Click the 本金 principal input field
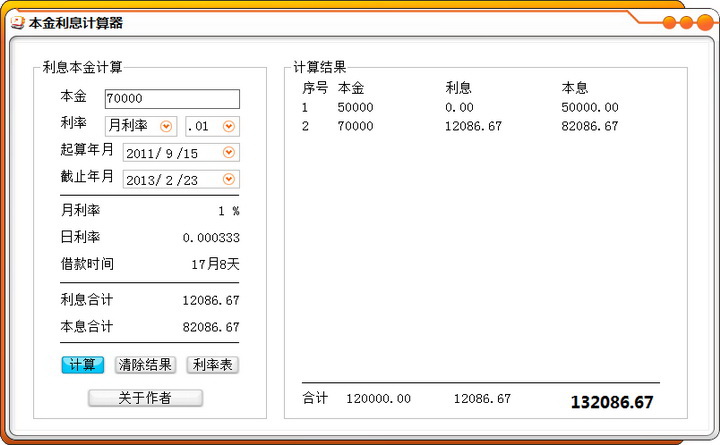Screen dimensions: 720x445 point(172,99)
